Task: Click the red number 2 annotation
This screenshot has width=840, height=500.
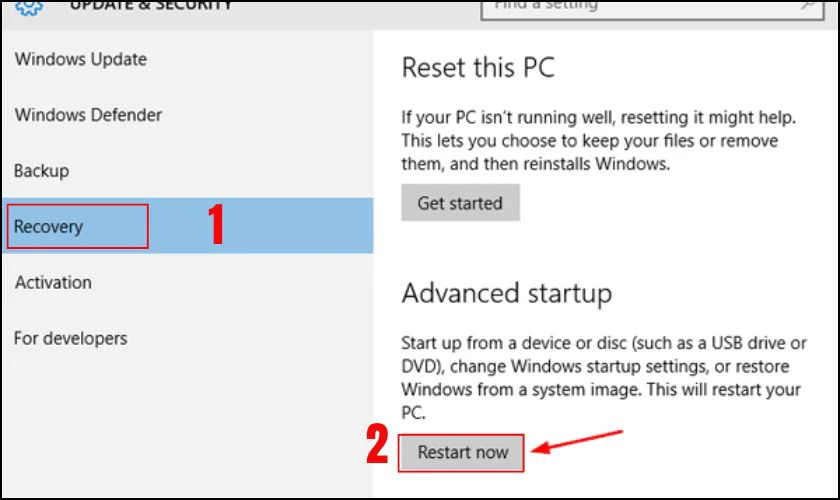Action: tap(376, 445)
